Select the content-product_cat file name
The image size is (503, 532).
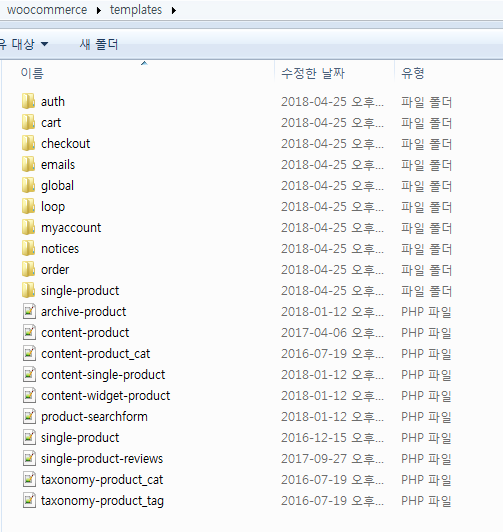point(96,354)
